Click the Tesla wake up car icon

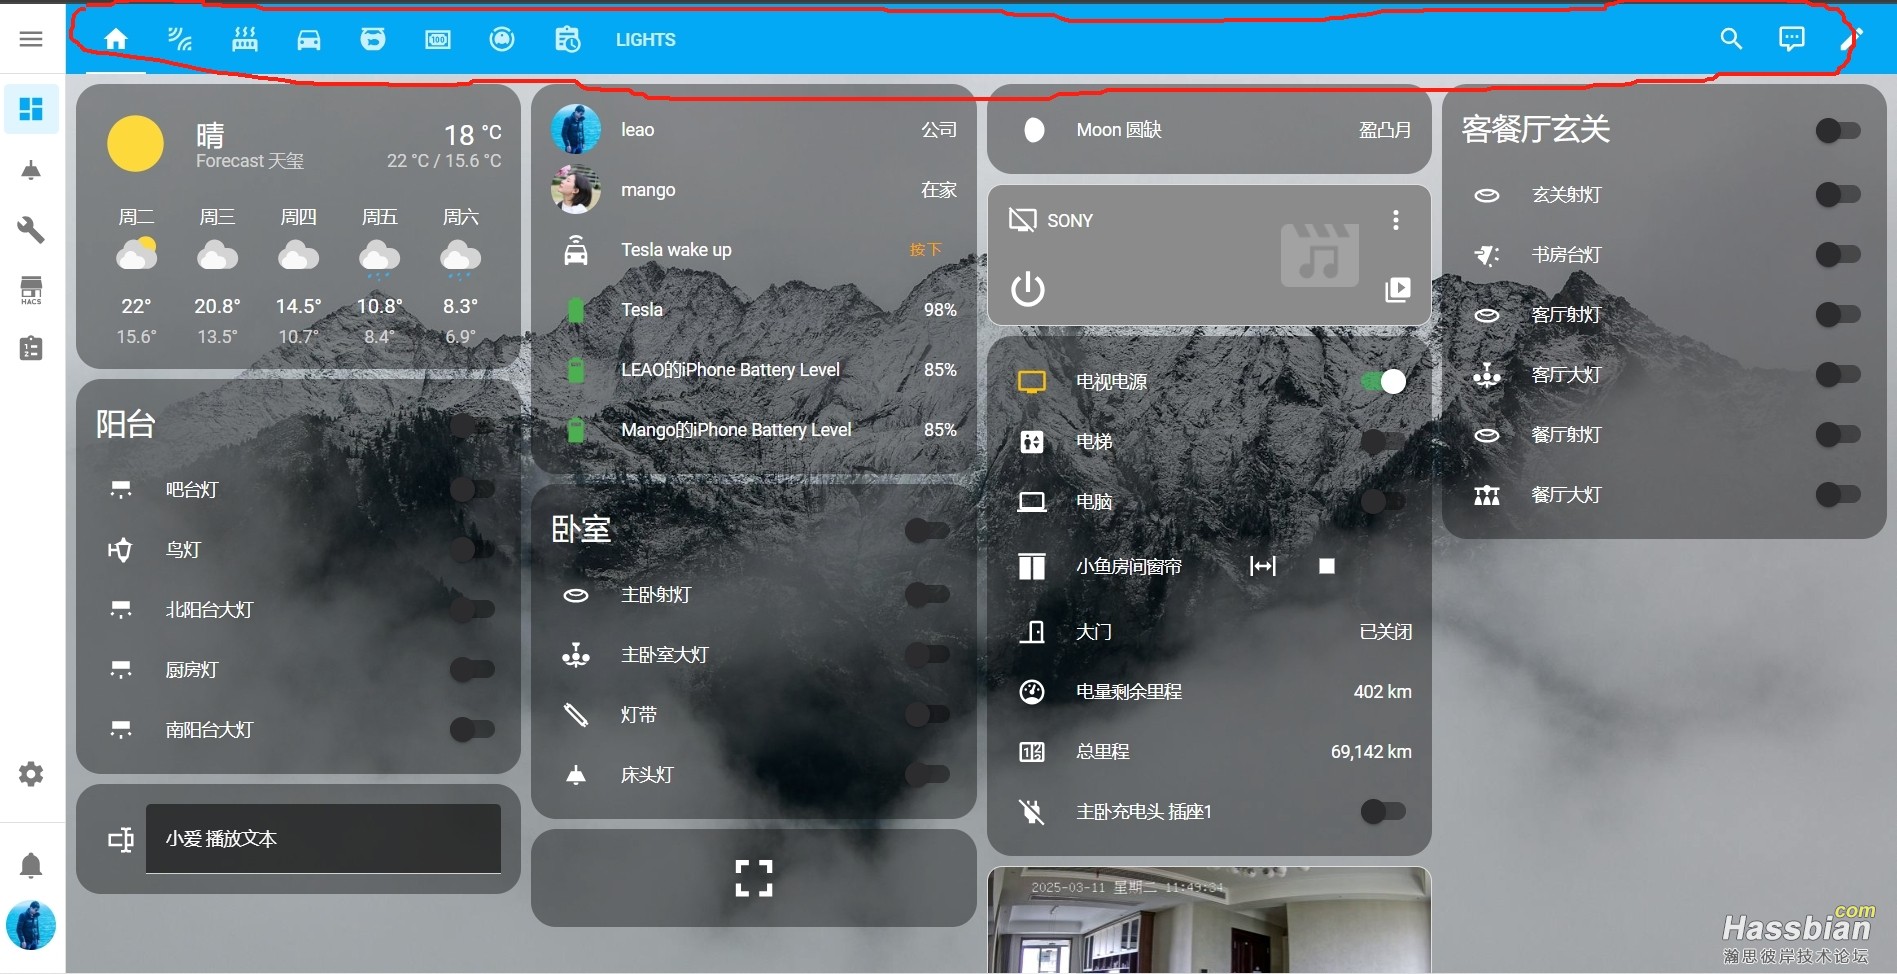(x=576, y=250)
